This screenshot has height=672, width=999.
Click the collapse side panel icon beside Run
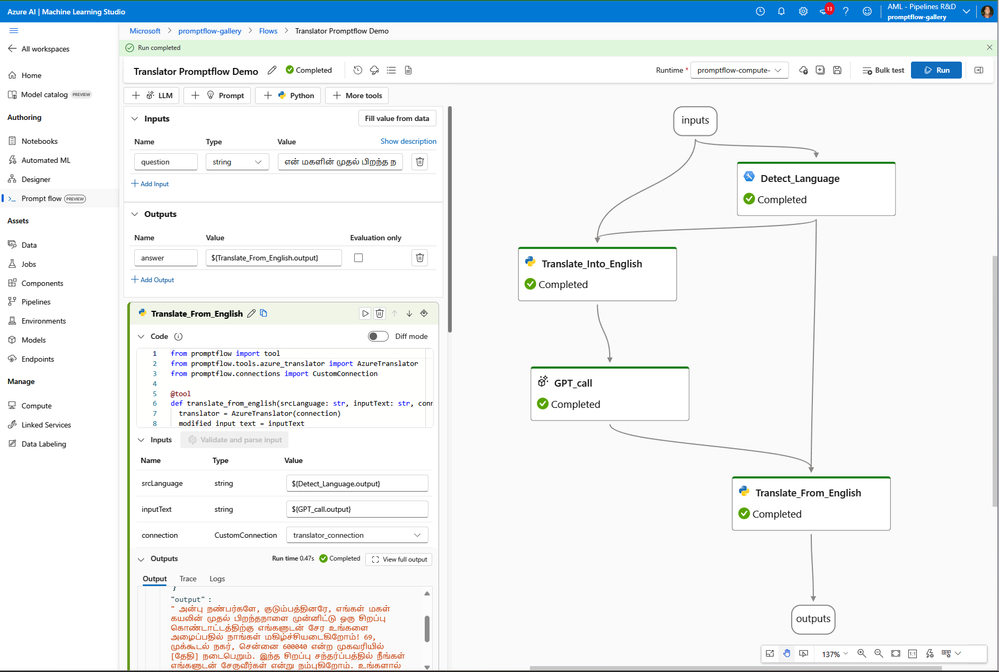click(x=979, y=70)
